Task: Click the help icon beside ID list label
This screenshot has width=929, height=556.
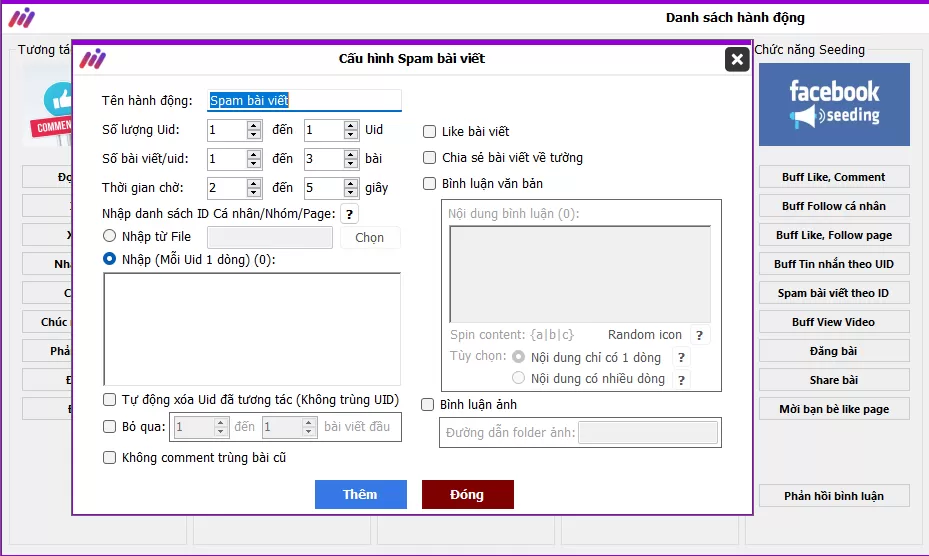Action: [x=349, y=213]
